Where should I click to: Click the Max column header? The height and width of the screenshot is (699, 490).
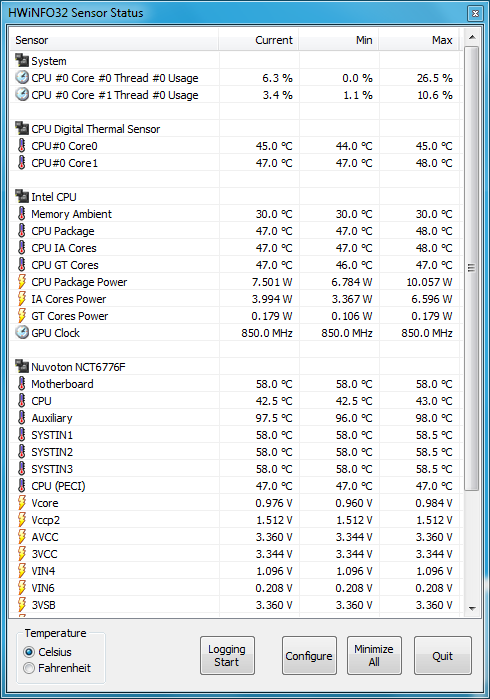coord(419,40)
